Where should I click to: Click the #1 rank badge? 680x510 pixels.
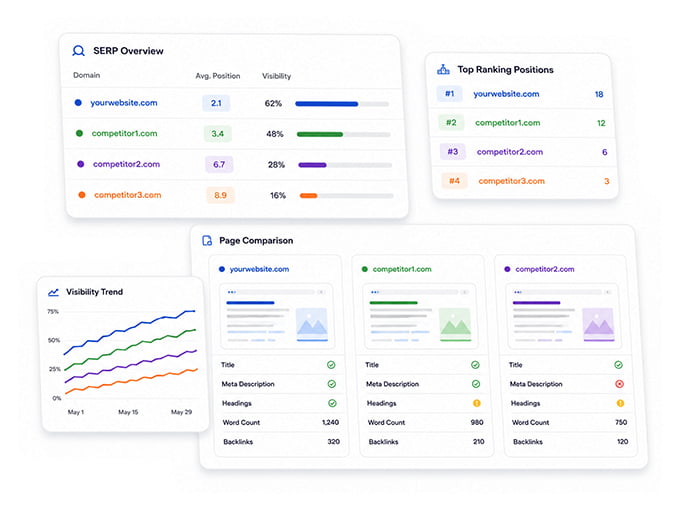point(449,93)
